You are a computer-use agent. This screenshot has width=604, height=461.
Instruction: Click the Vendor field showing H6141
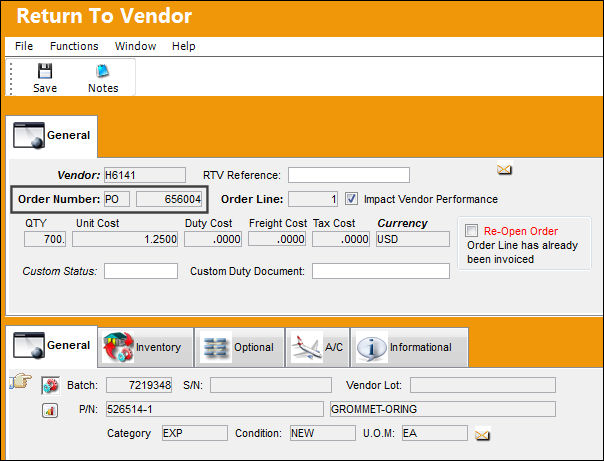point(144,175)
